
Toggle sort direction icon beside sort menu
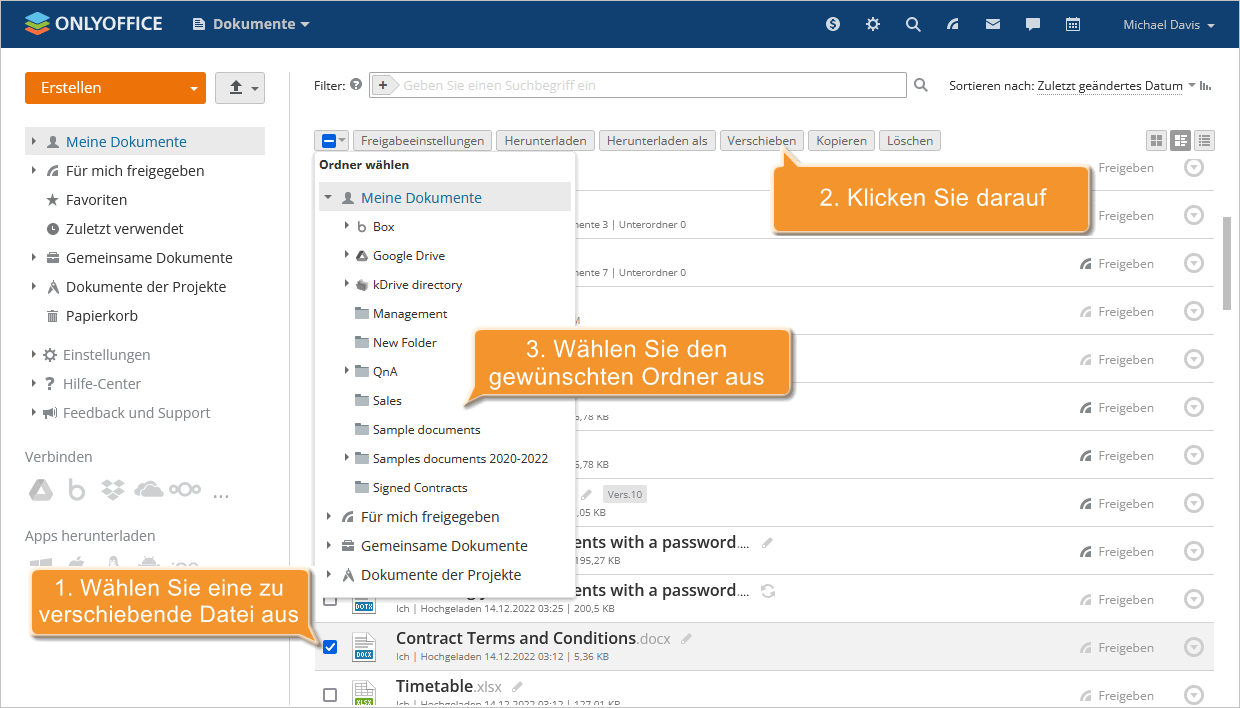pos(1205,85)
